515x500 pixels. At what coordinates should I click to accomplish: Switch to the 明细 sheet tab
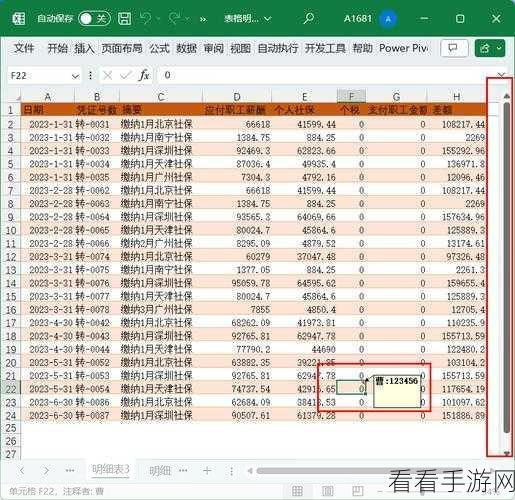tap(160, 471)
